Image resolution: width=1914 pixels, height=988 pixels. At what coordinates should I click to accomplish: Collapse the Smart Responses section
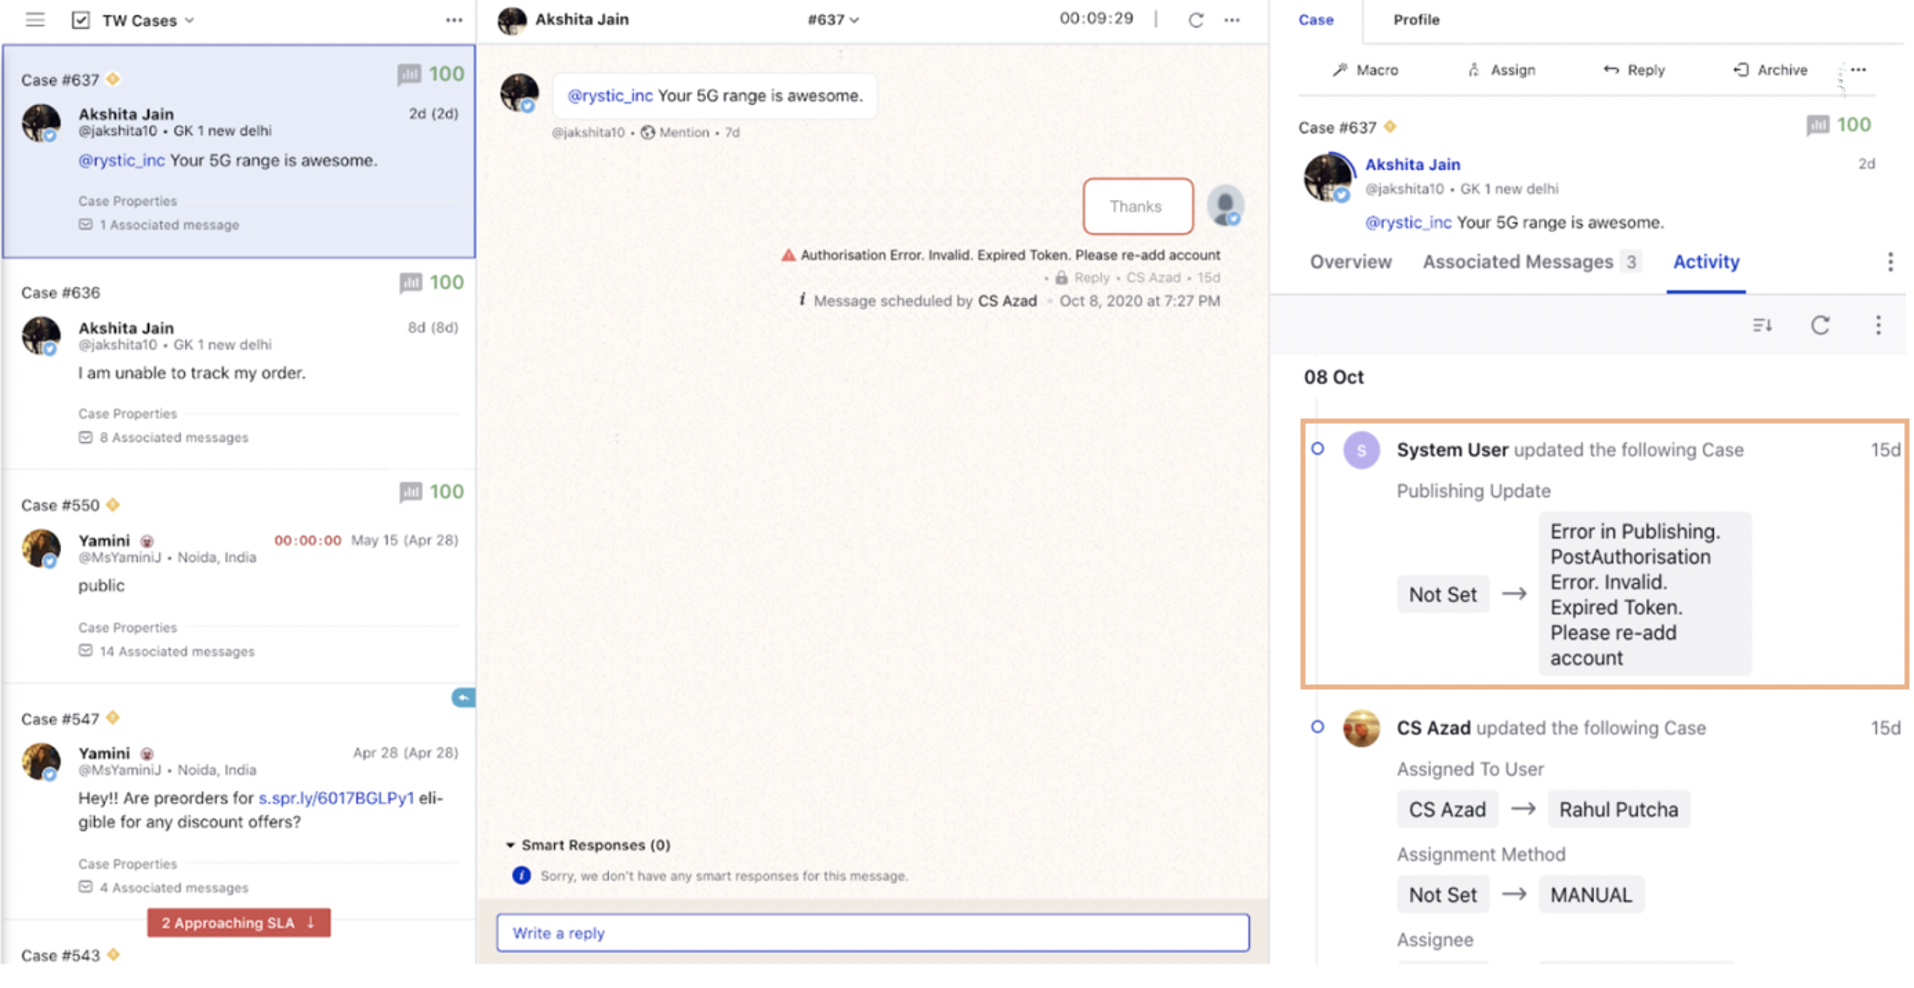tap(510, 845)
